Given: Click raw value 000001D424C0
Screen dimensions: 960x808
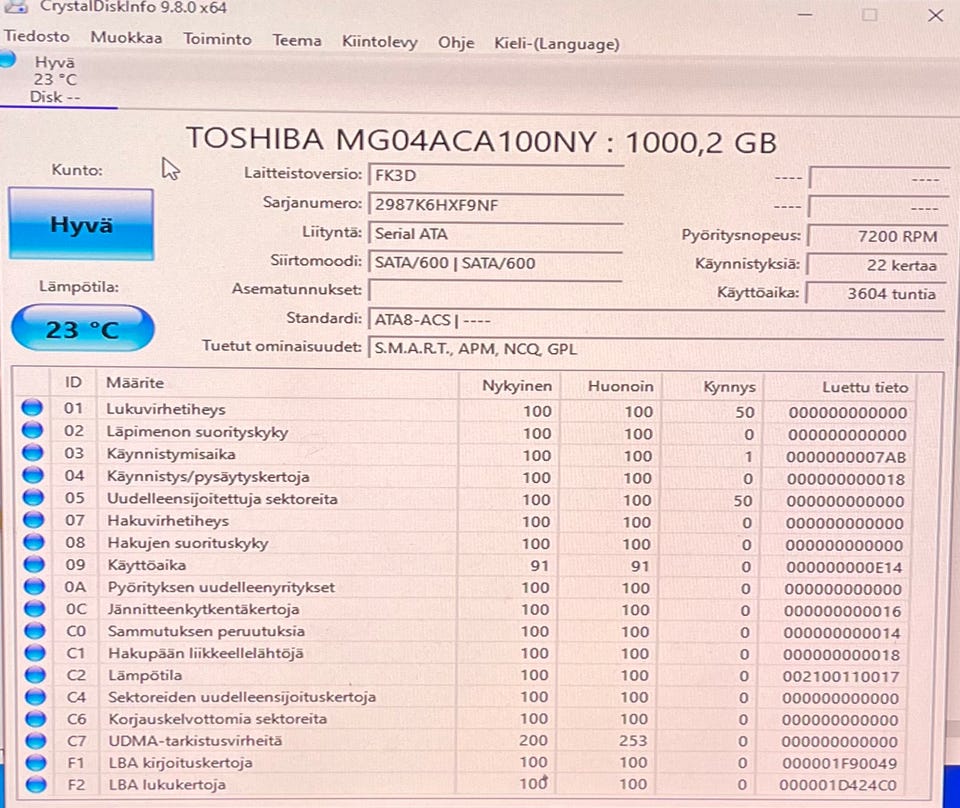Looking at the screenshot, I should [838, 785].
